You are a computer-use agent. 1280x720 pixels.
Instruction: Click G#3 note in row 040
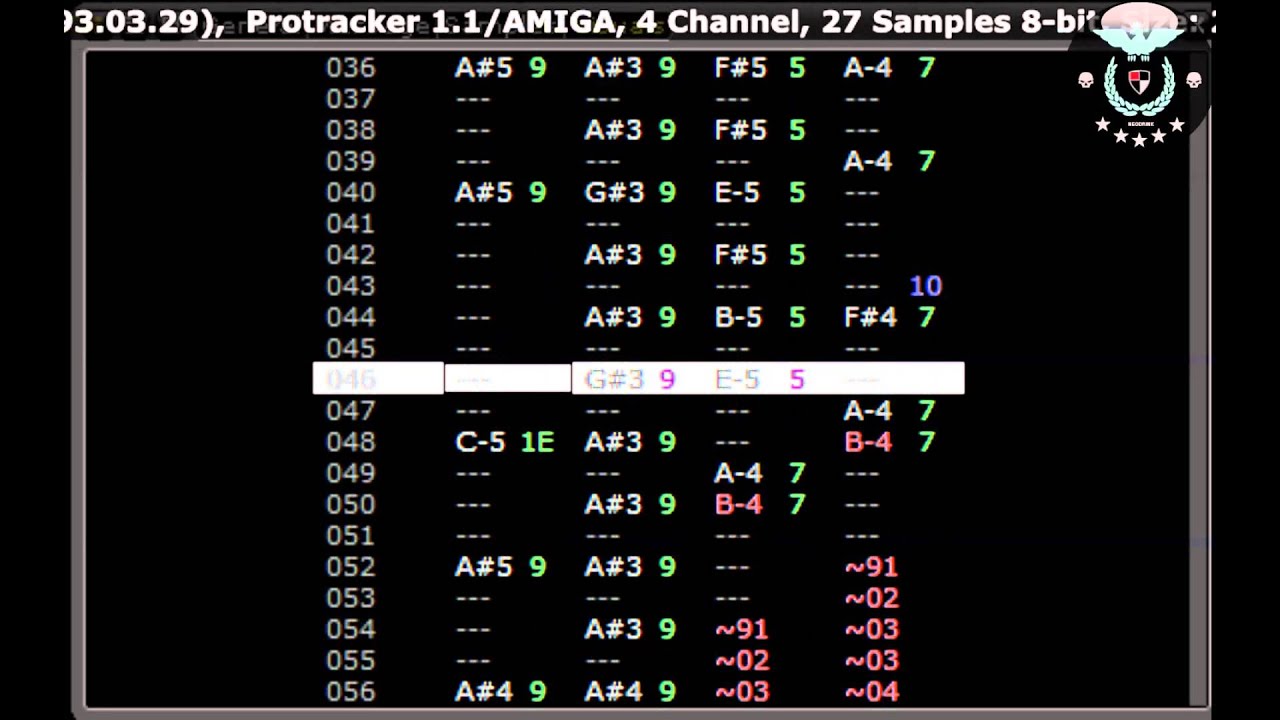tap(614, 192)
